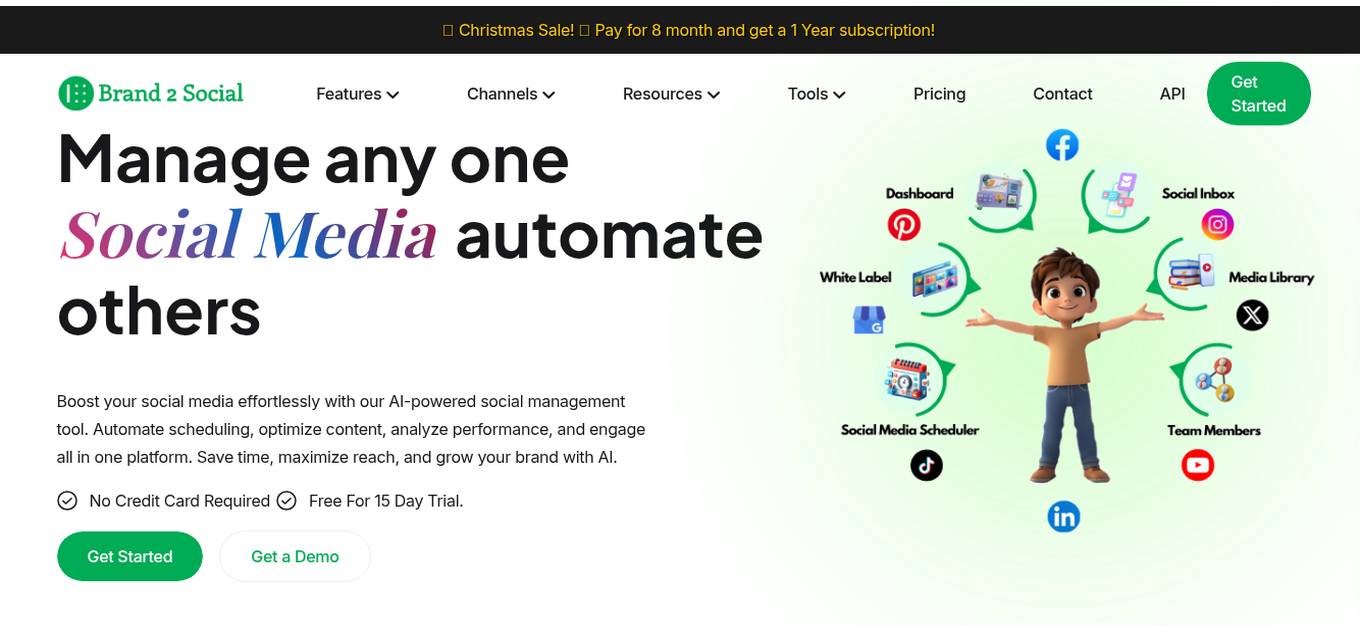Click the TikTok icon

[x=927, y=464]
